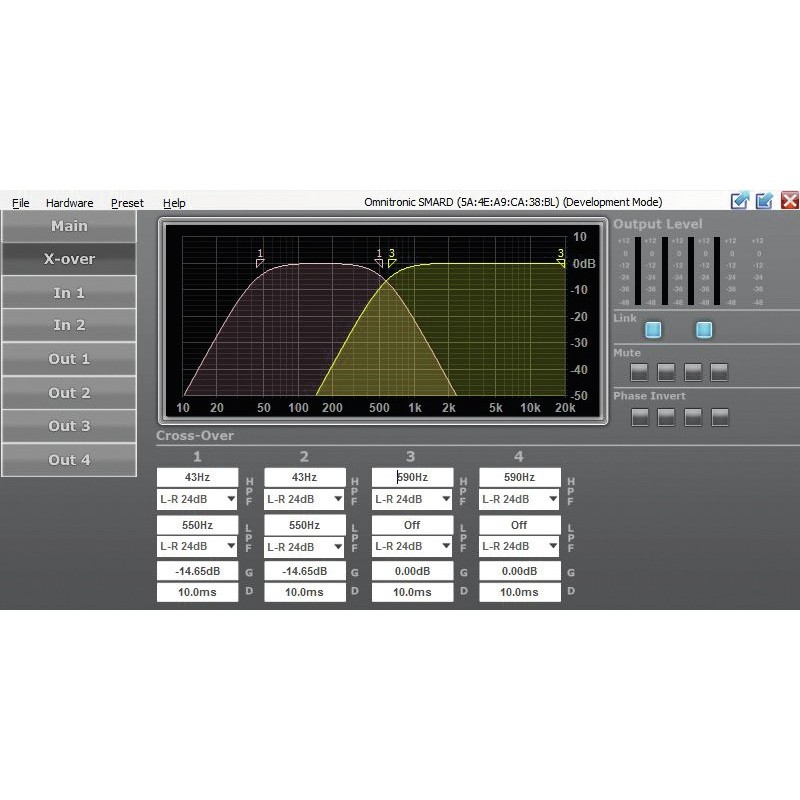Show the Out 3 page
The height and width of the screenshot is (800, 800).
click(x=69, y=426)
